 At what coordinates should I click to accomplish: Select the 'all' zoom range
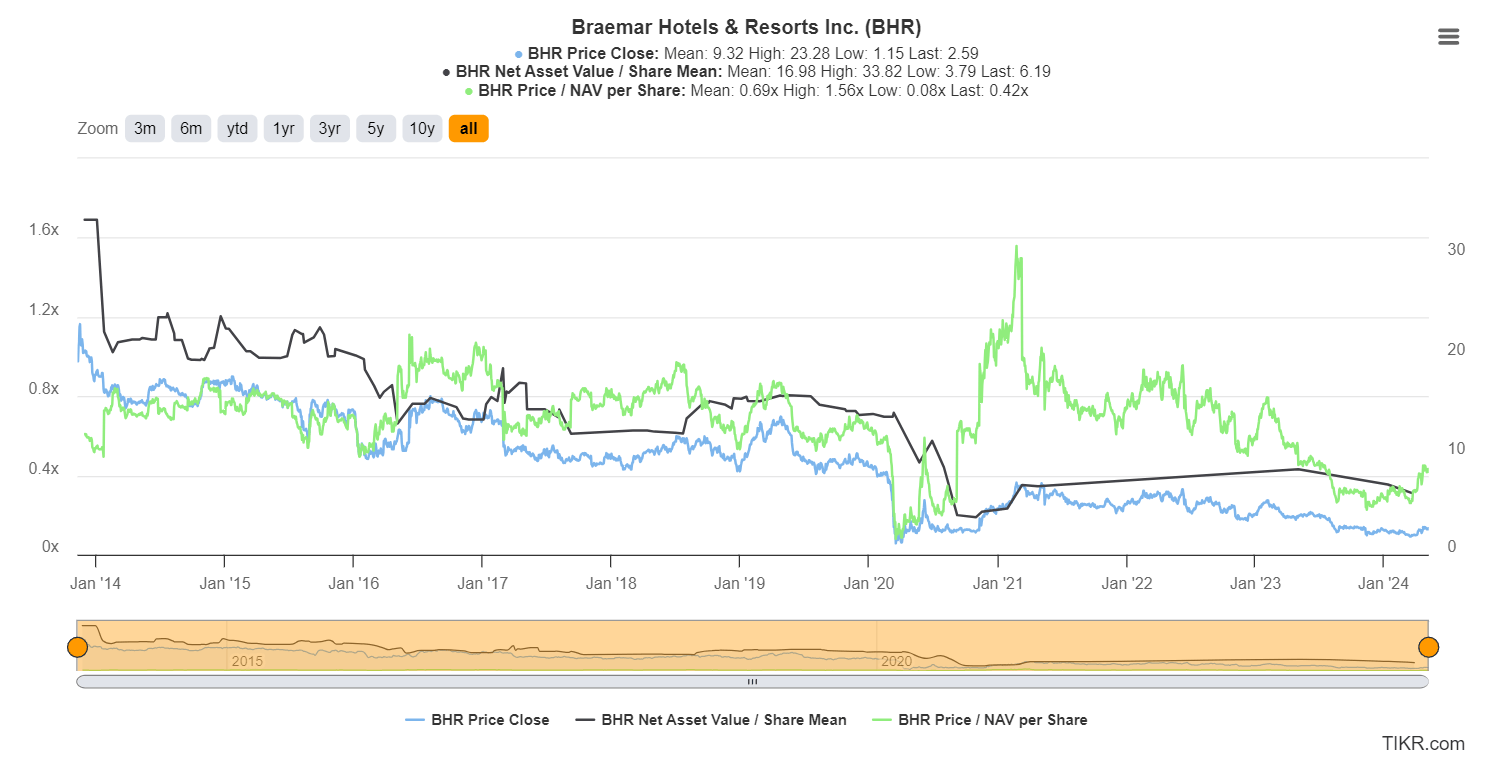[468, 128]
